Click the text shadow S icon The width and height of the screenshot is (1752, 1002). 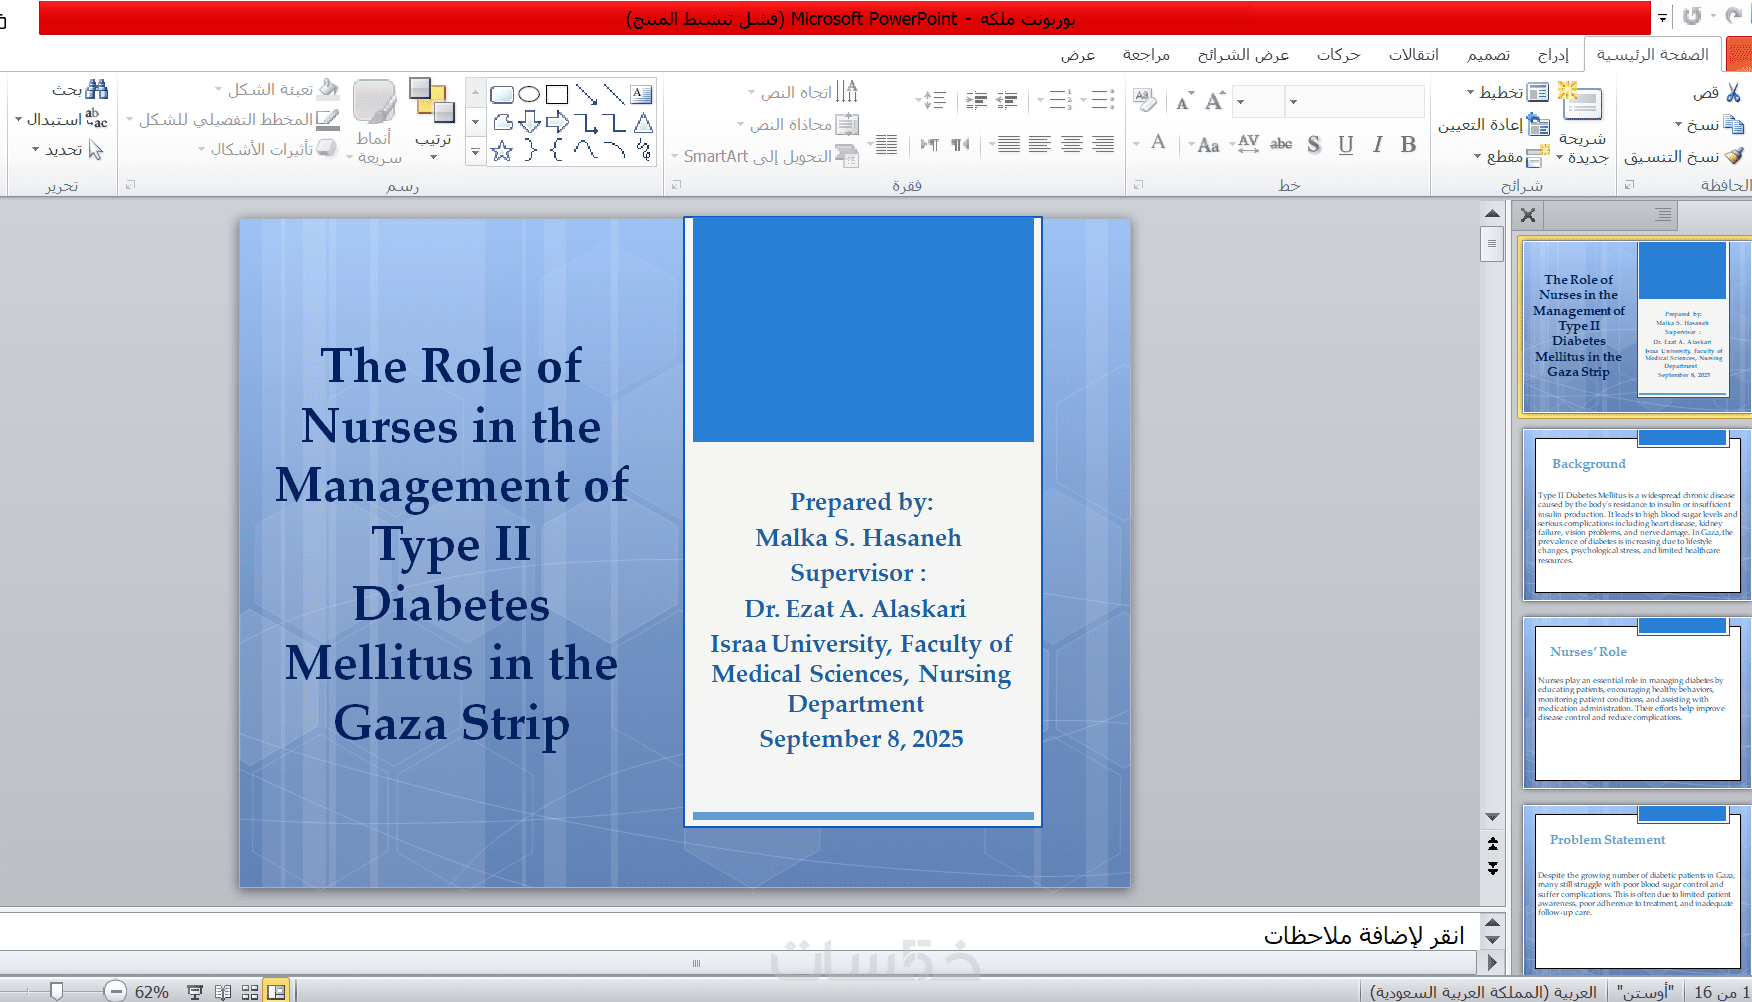point(1314,145)
